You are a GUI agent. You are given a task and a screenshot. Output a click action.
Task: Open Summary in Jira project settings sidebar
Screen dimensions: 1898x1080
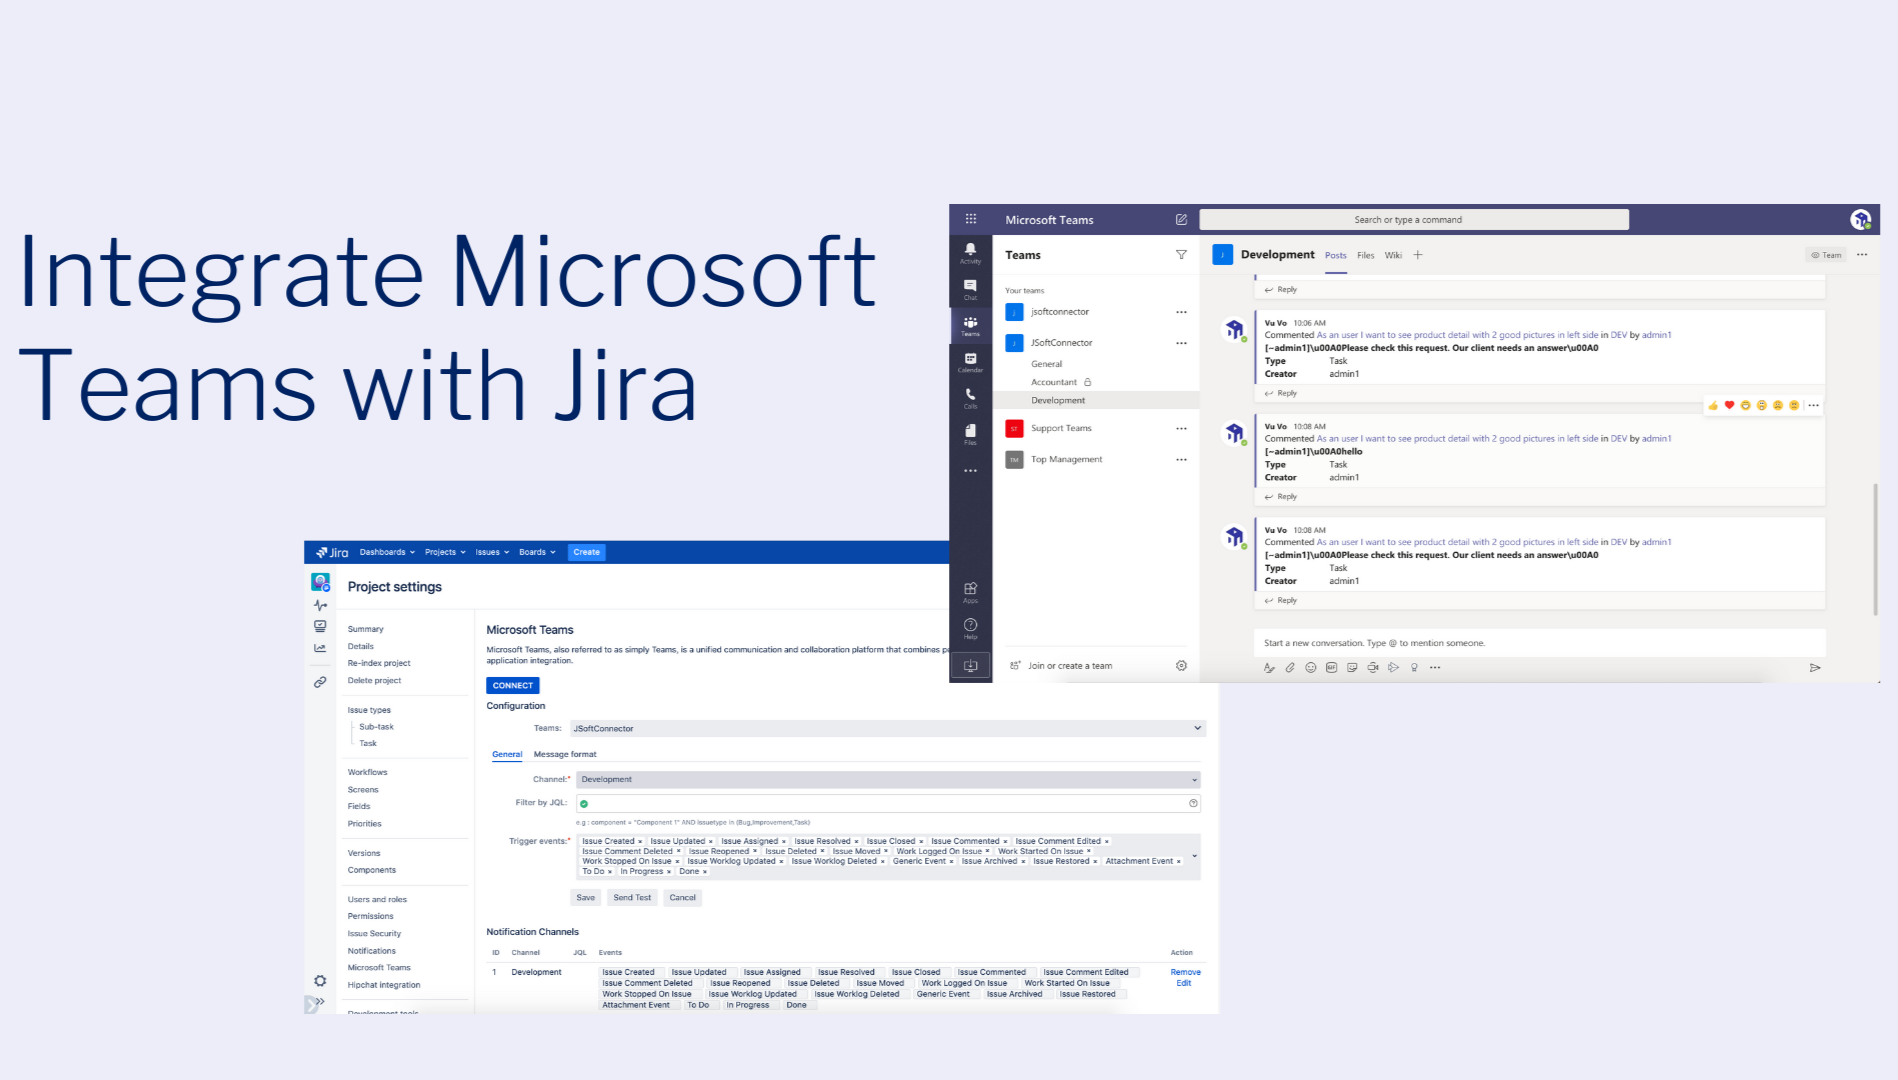(366, 629)
